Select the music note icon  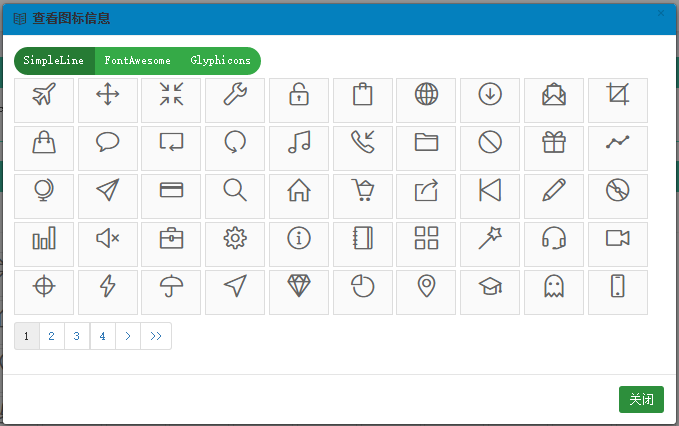pyautogui.click(x=299, y=143)
